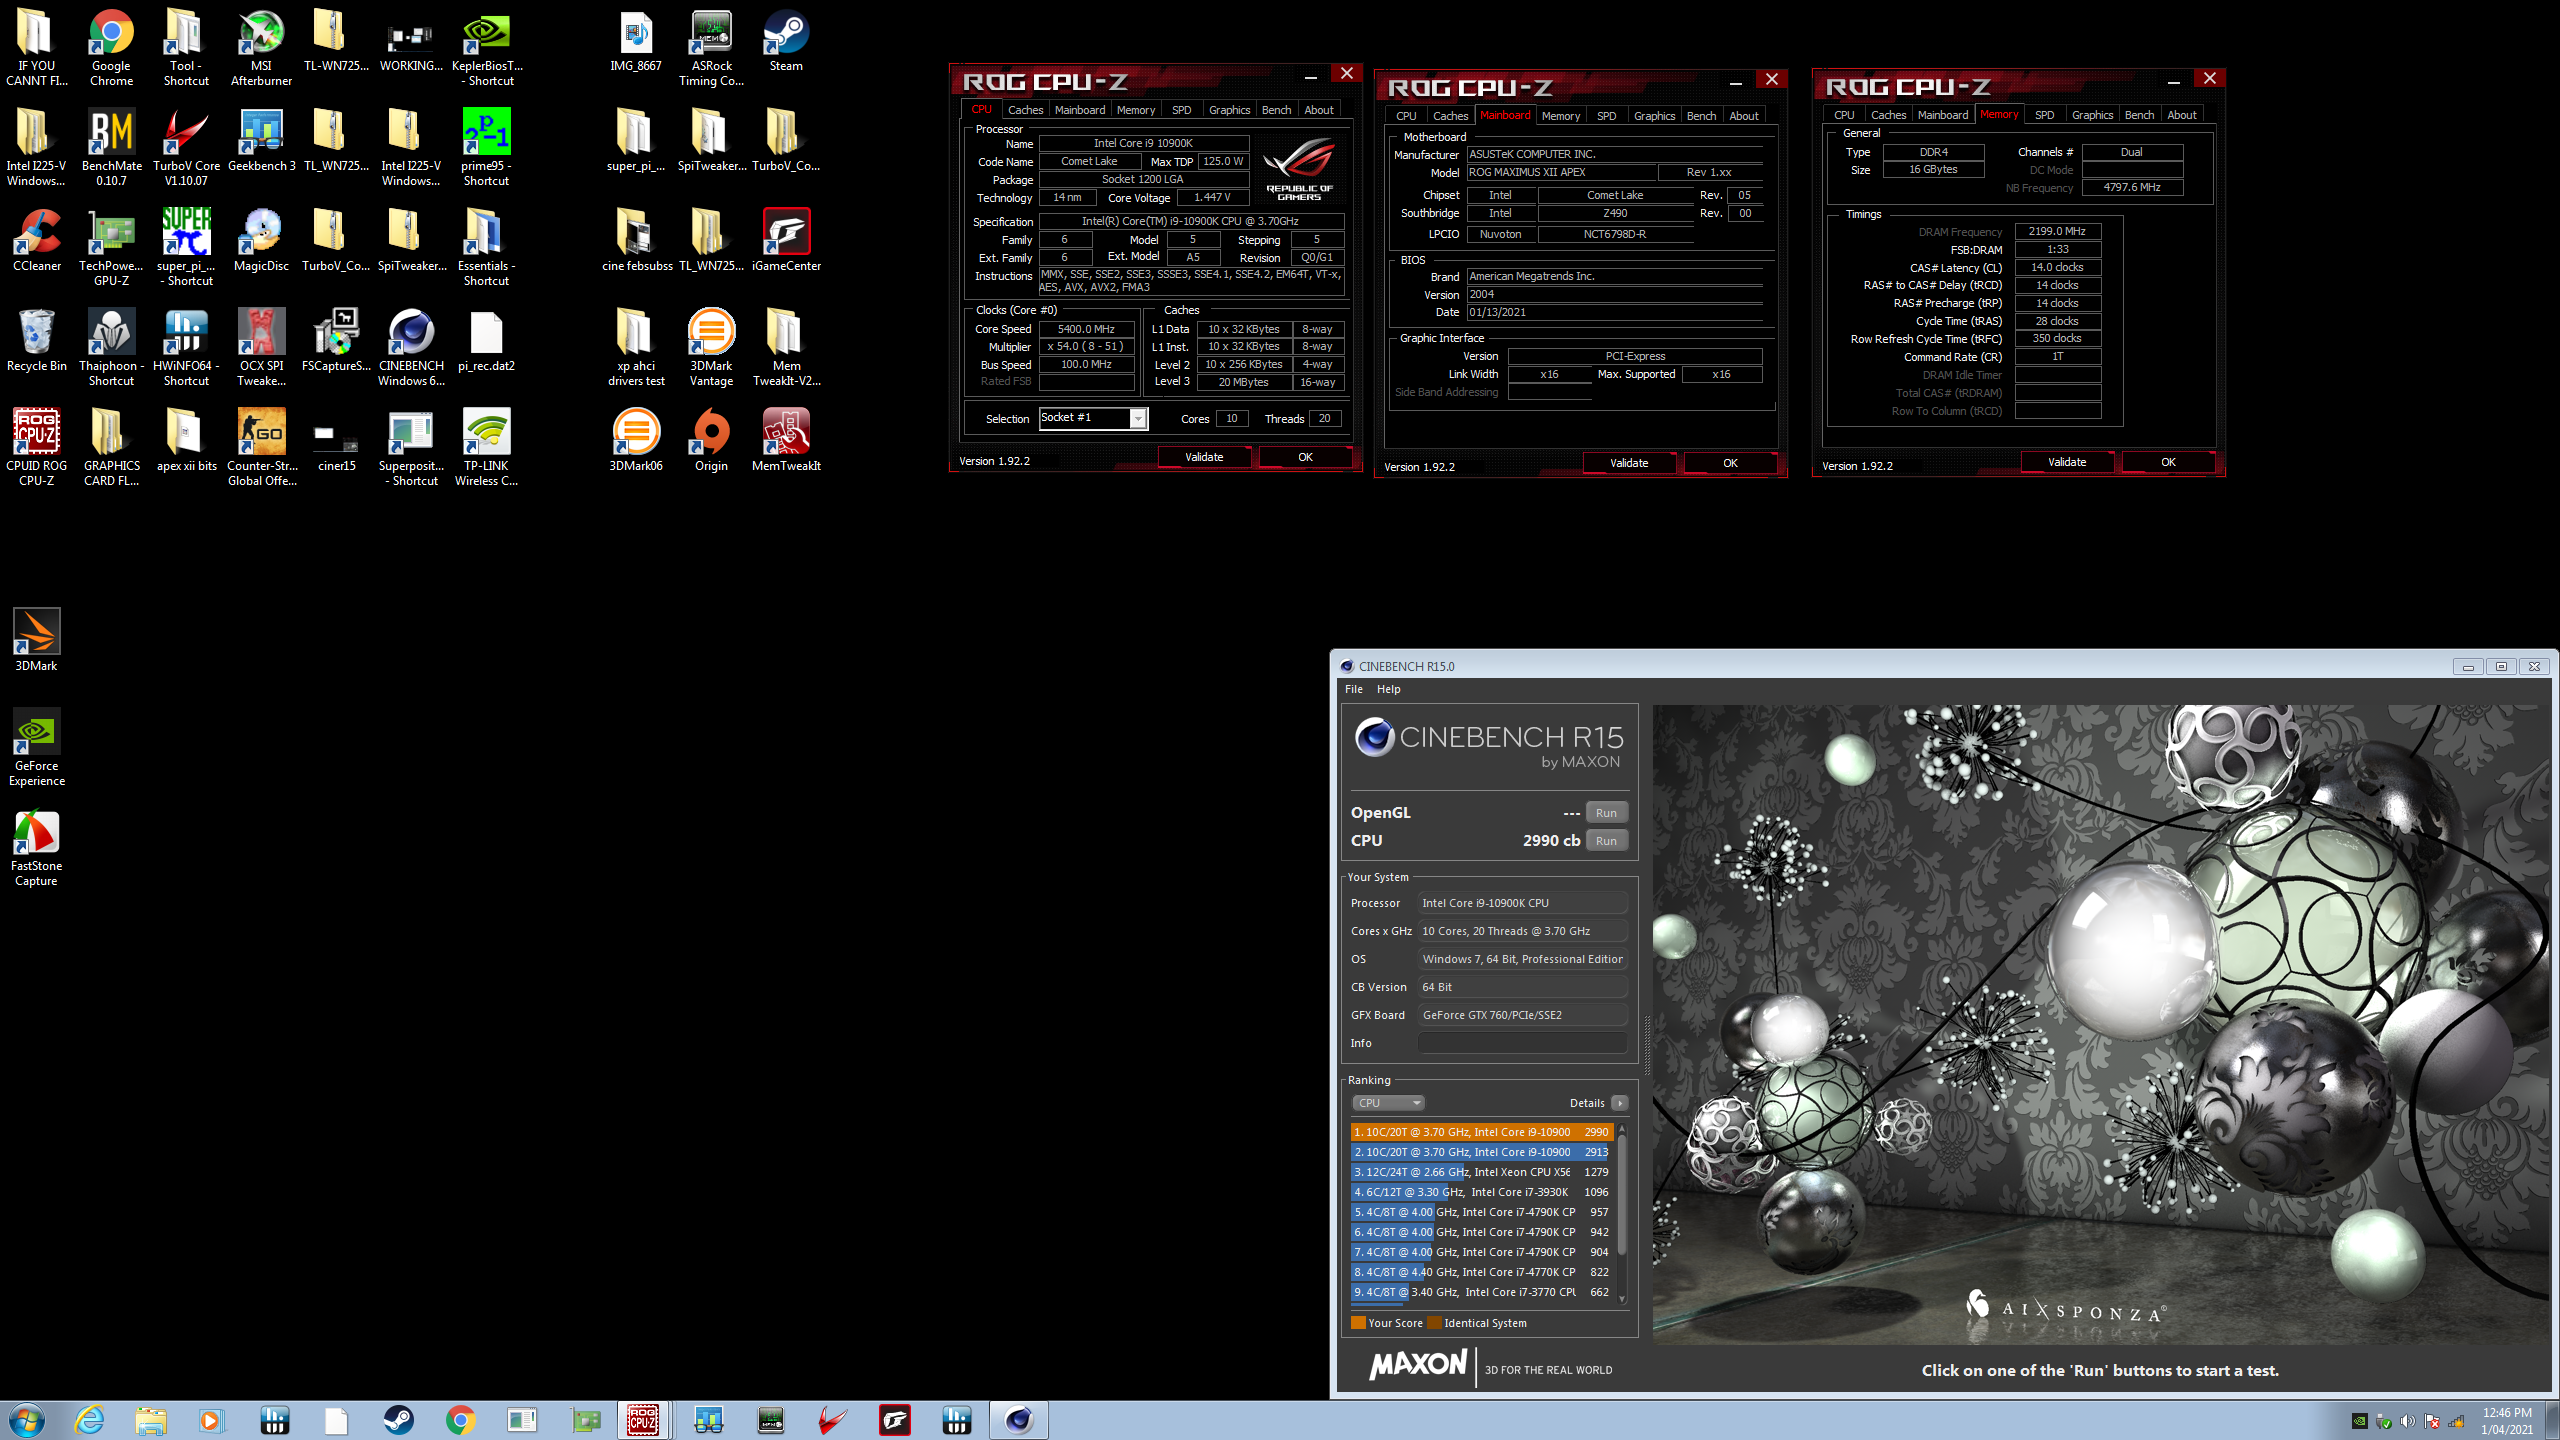Switch to Caches tab in first CPU-Z window
Screen dimensions: 2560x1440
(1025, 110)
